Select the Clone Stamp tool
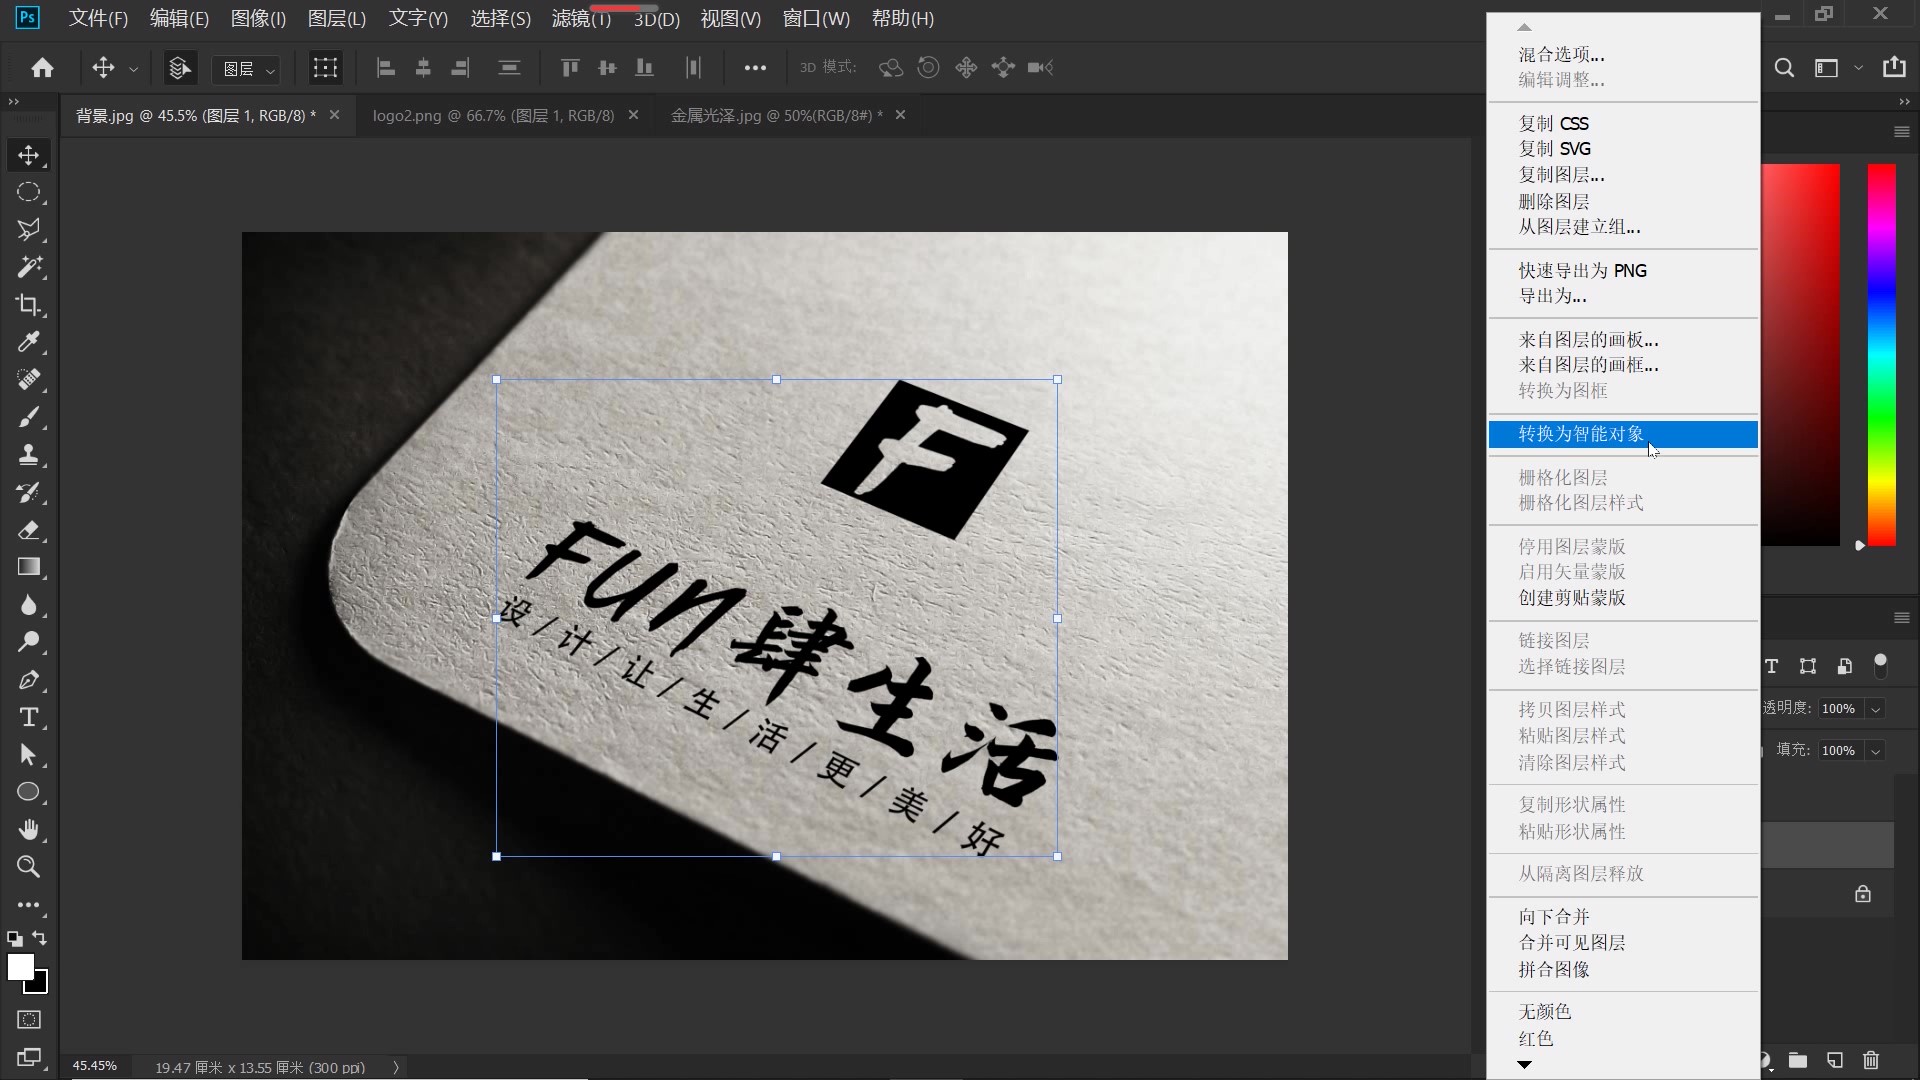This screenshot has width=1920, height=1080. coord(29,455)
